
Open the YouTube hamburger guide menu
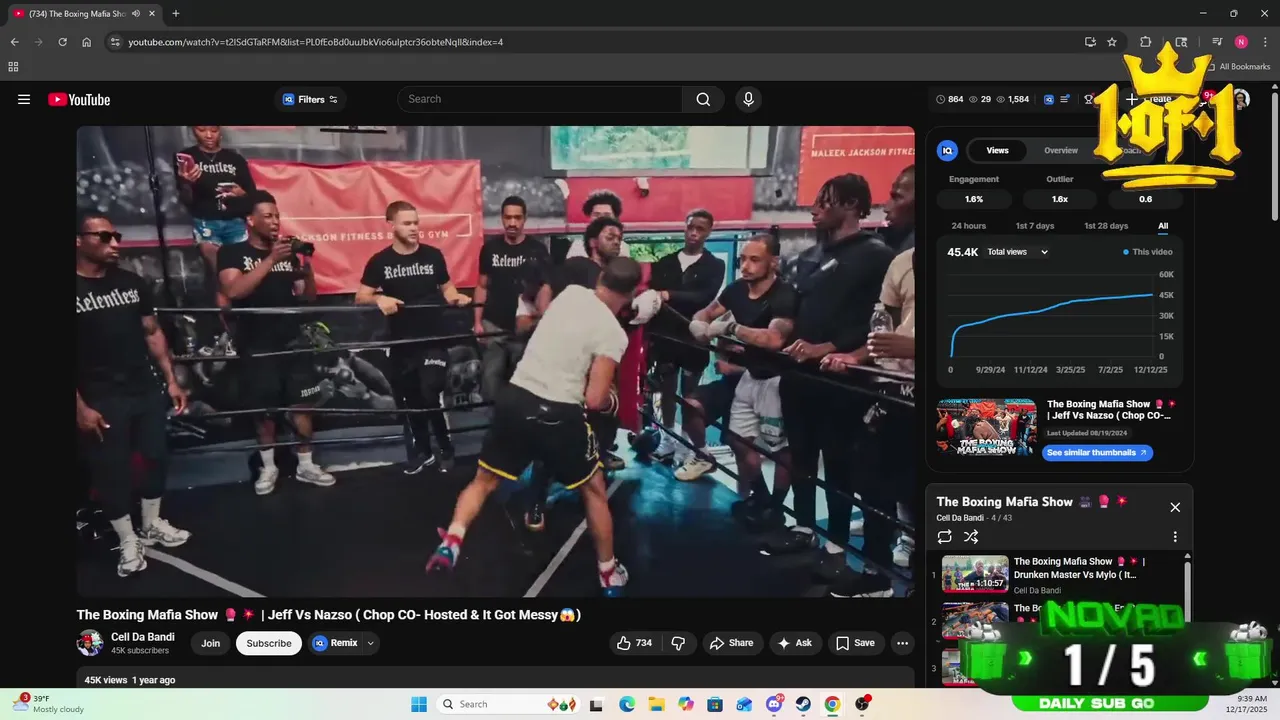tap(24, 99)
